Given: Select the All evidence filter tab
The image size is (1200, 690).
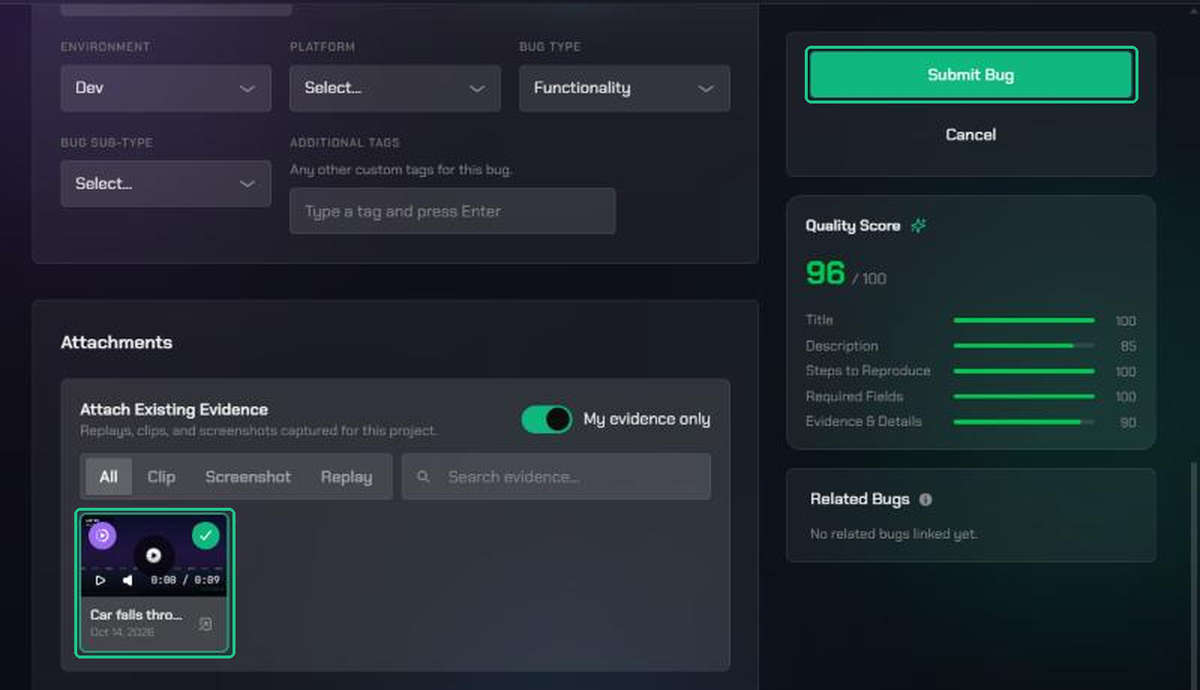Looking at the screenshot, I should pyautogui.click(x=108, y=477).
